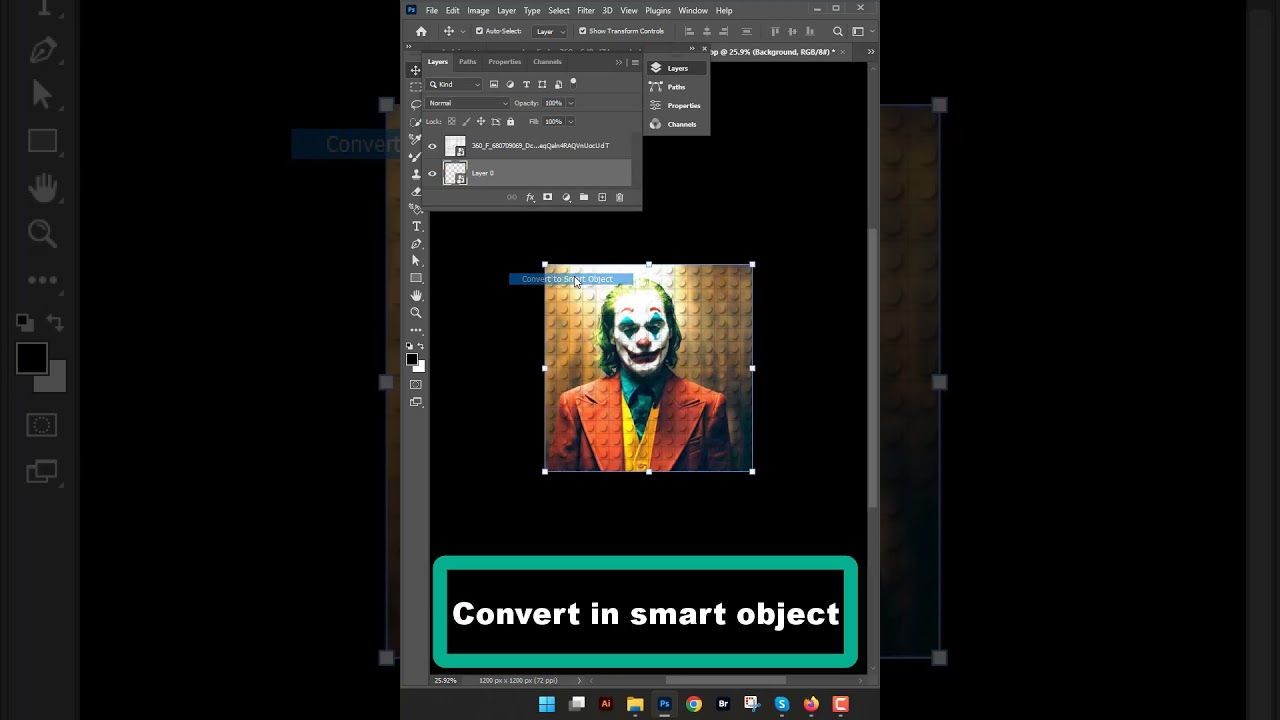This screenshot has height=720, width=1280.
Task: Open the Normal blend mode dropdown
Action: 467,103
